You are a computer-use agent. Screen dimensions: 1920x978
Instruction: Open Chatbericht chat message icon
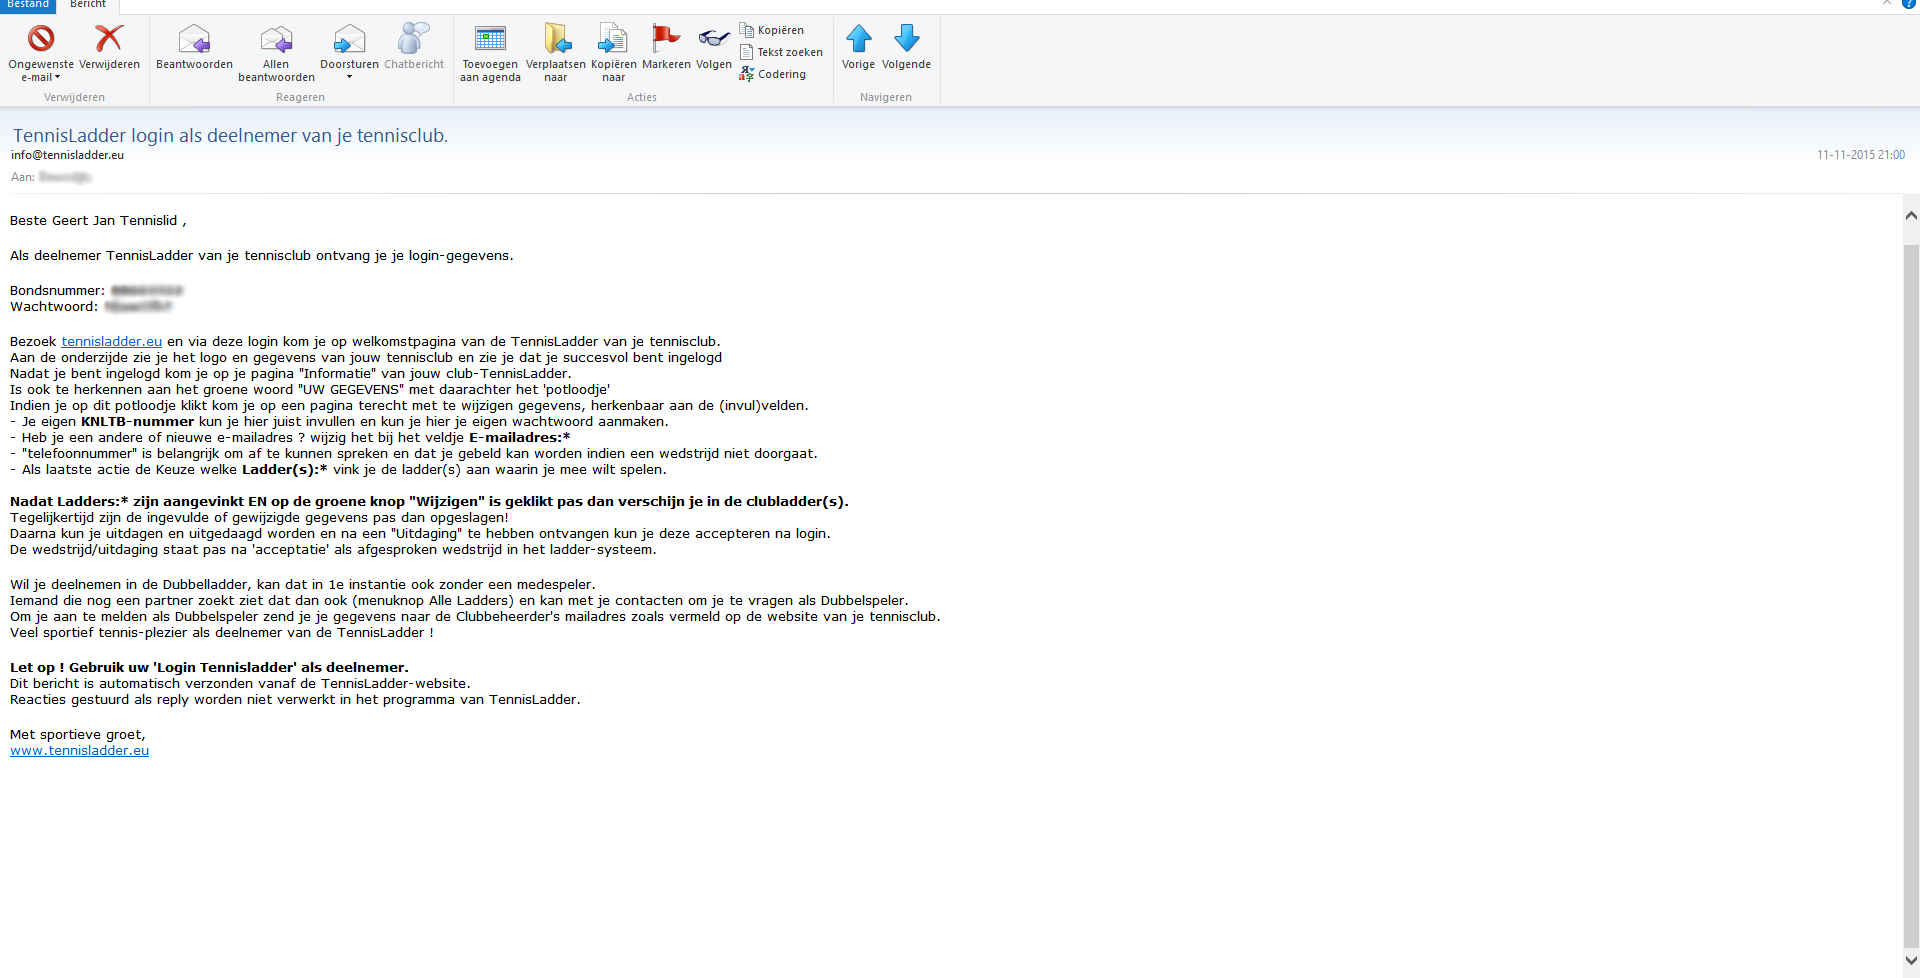tap(413, 39)
